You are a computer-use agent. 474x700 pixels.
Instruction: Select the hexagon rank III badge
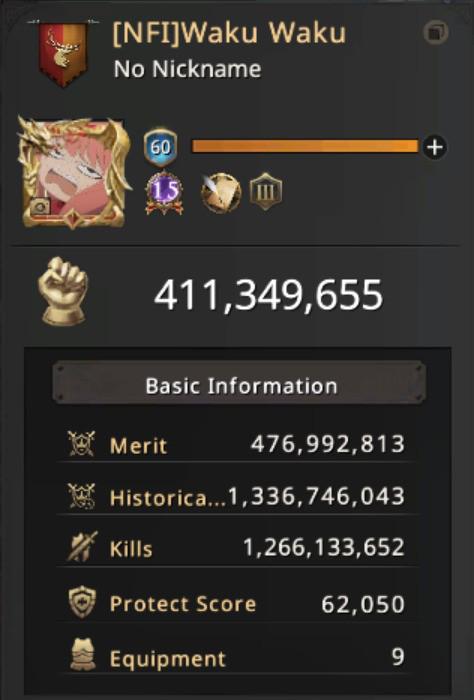[266, 192]
